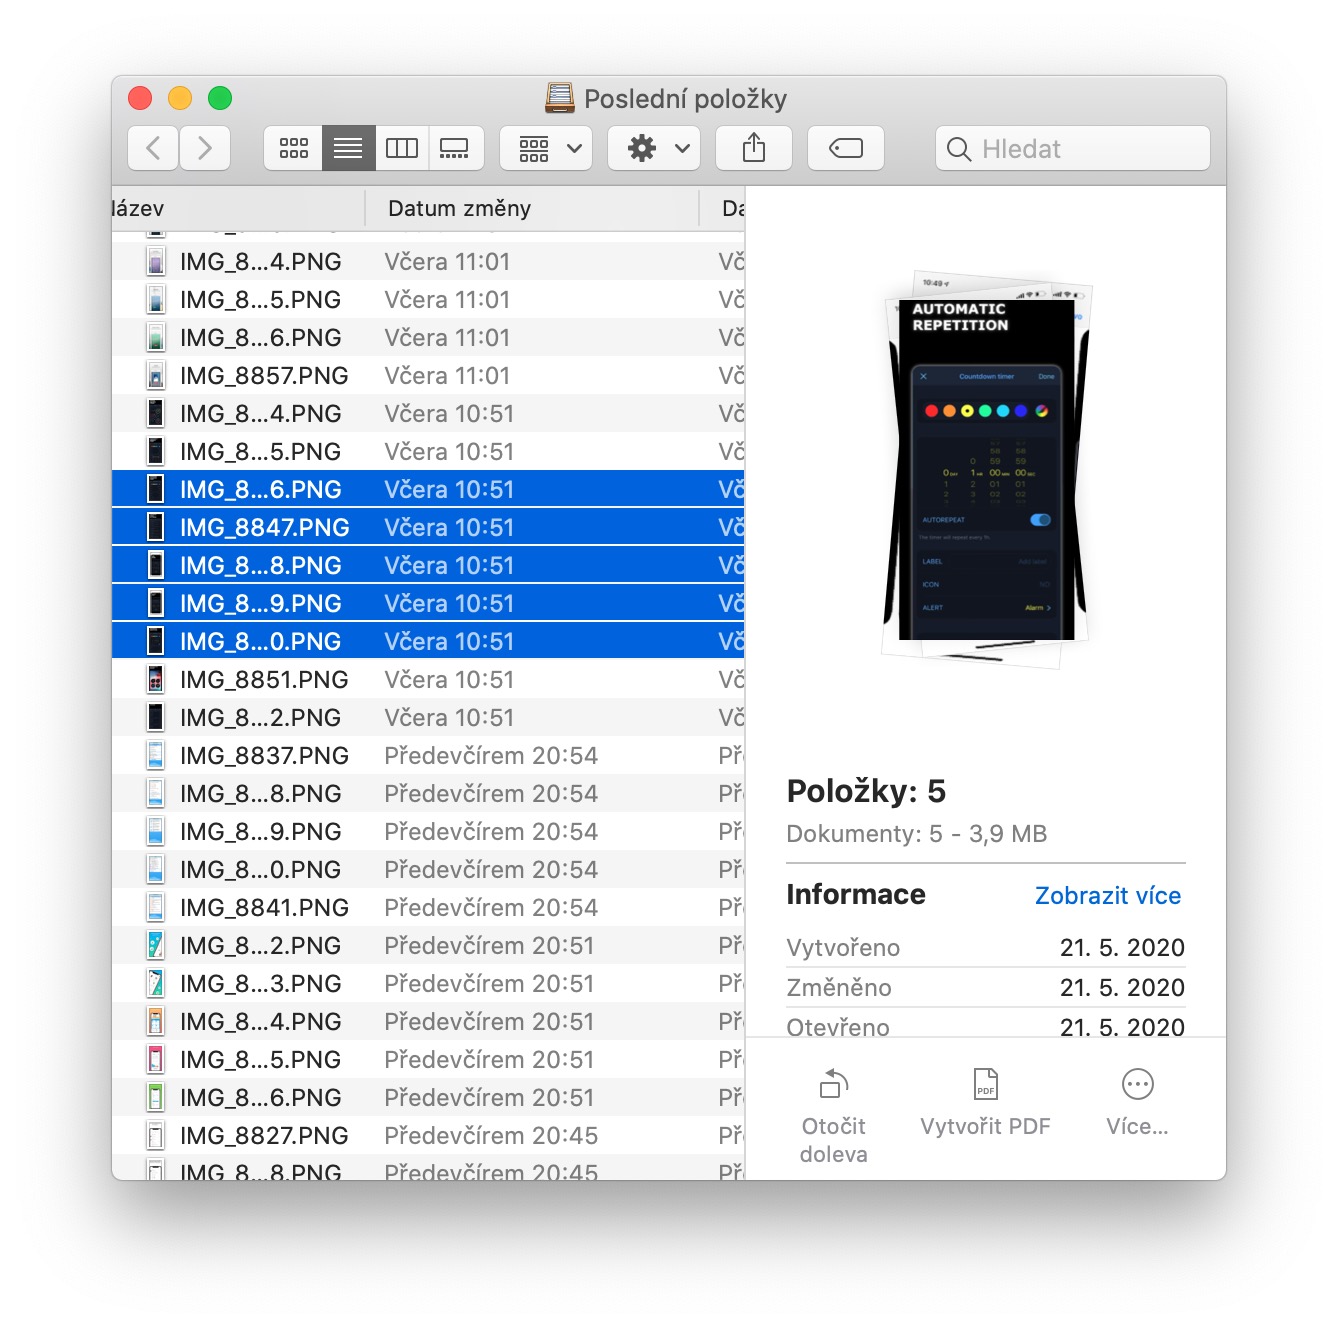Screen dimensions: 1338x1328
Task: Switch to gallery view
Action: (x=456, y=148)
